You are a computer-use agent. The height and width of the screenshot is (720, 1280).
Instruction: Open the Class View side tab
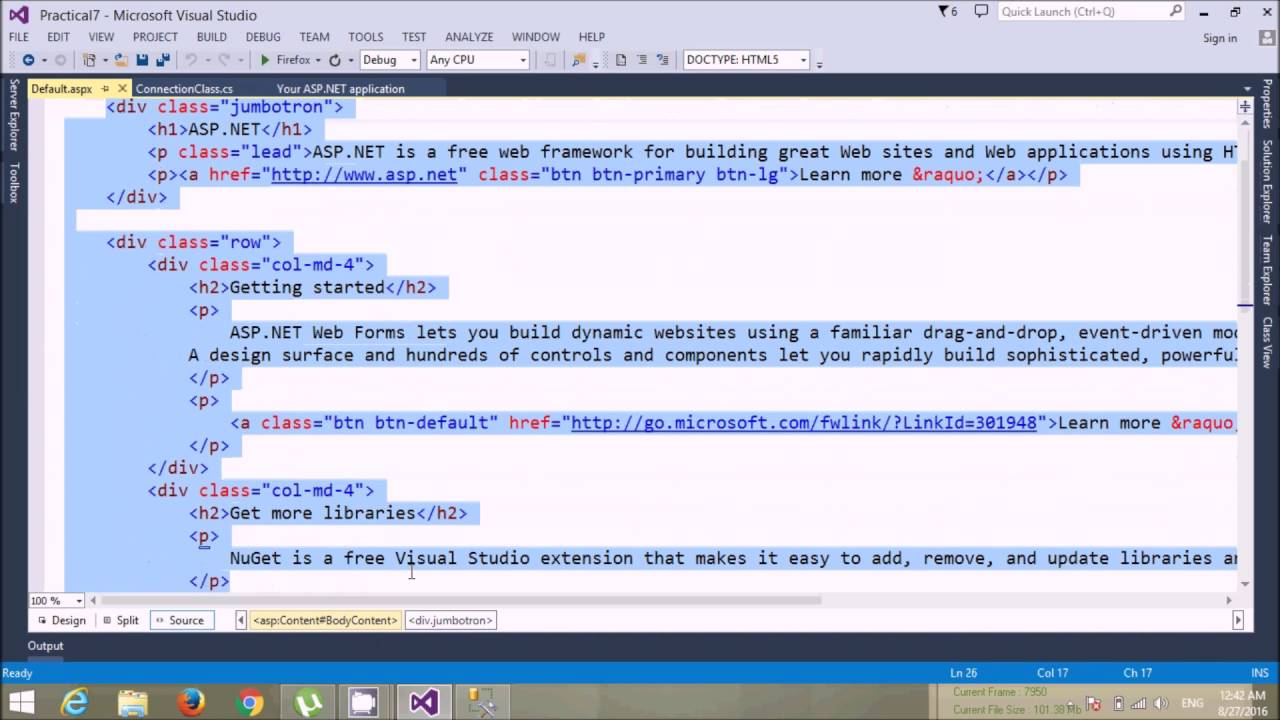(x=1267, y=342)
